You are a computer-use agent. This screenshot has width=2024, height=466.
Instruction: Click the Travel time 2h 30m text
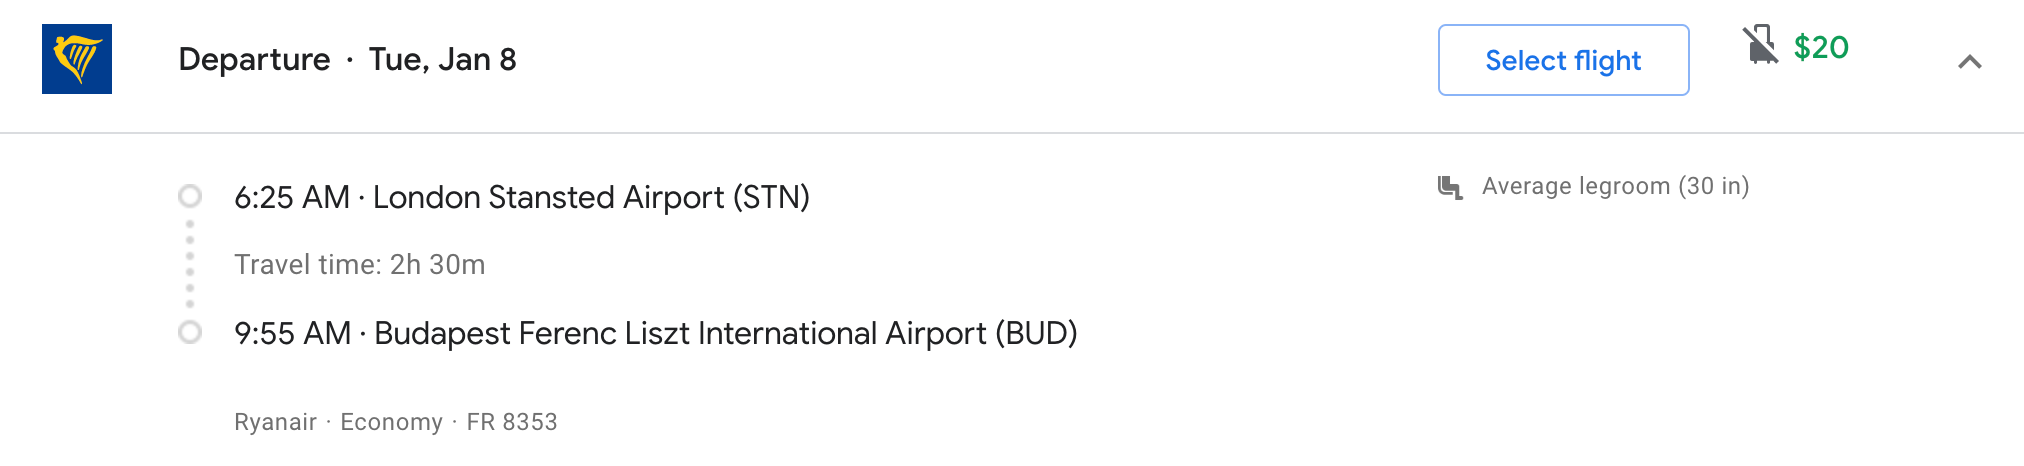[359, 265]
